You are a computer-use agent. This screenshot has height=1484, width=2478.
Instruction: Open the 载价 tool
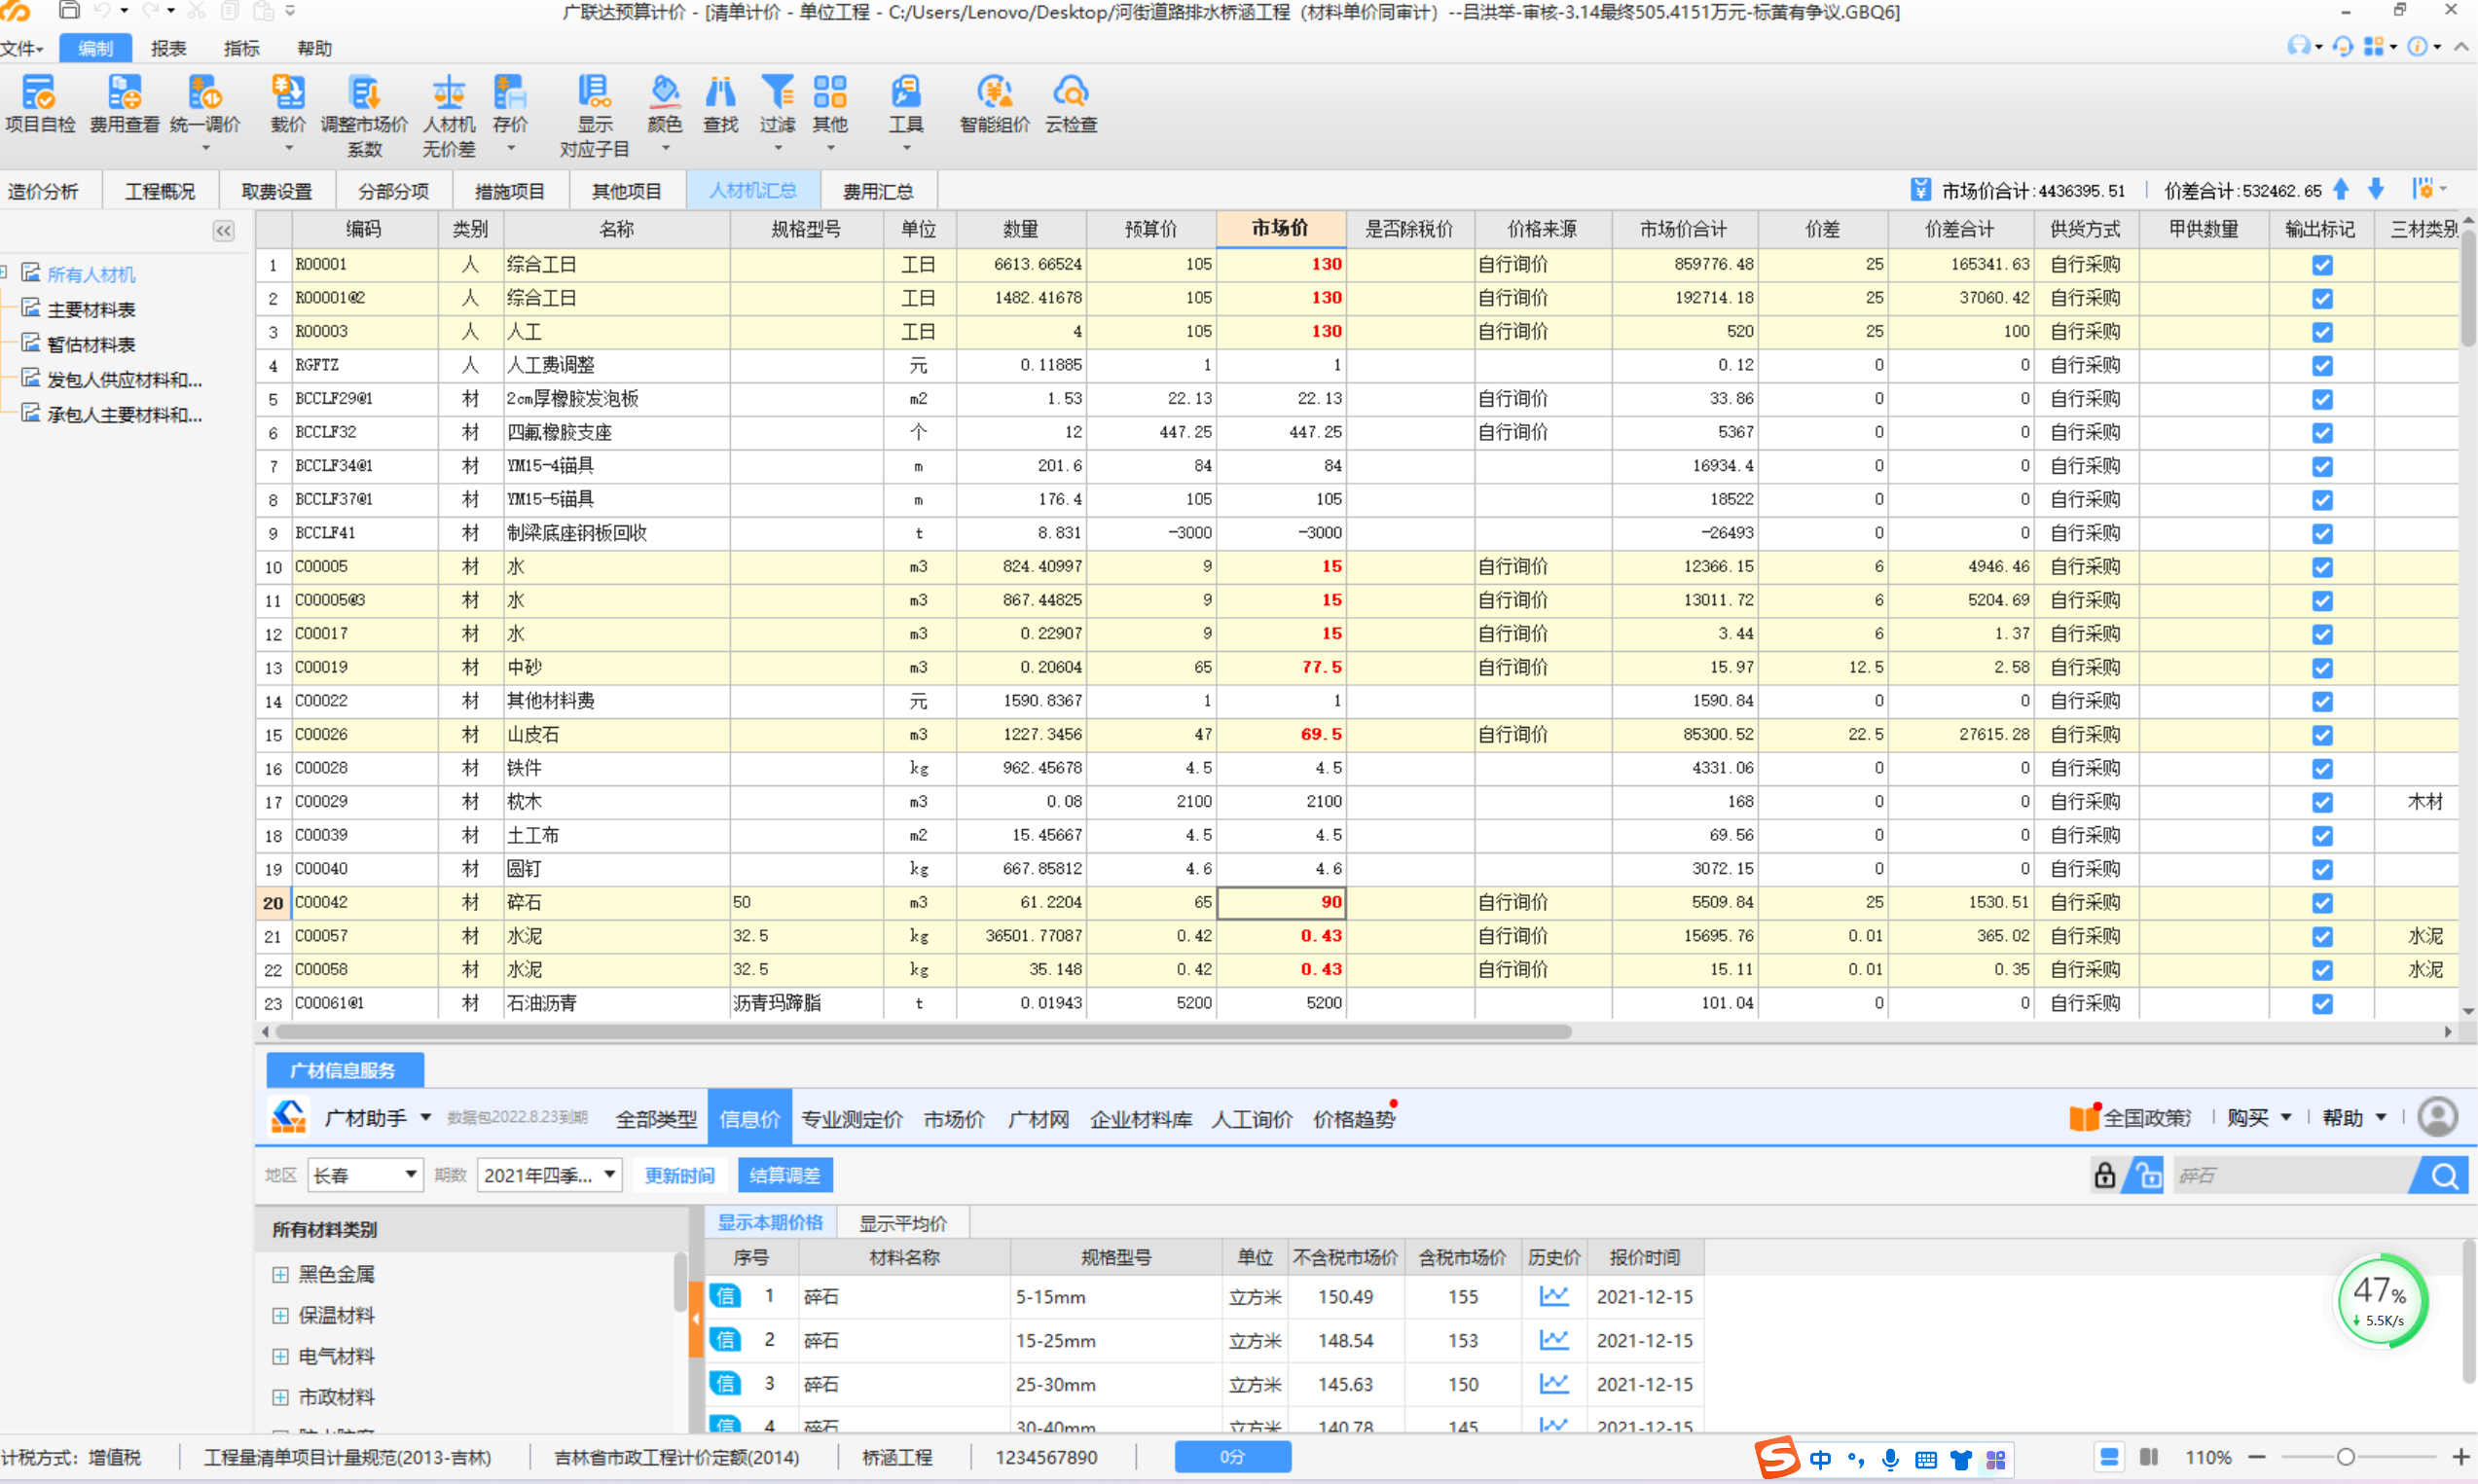click(x=288, y=104)
